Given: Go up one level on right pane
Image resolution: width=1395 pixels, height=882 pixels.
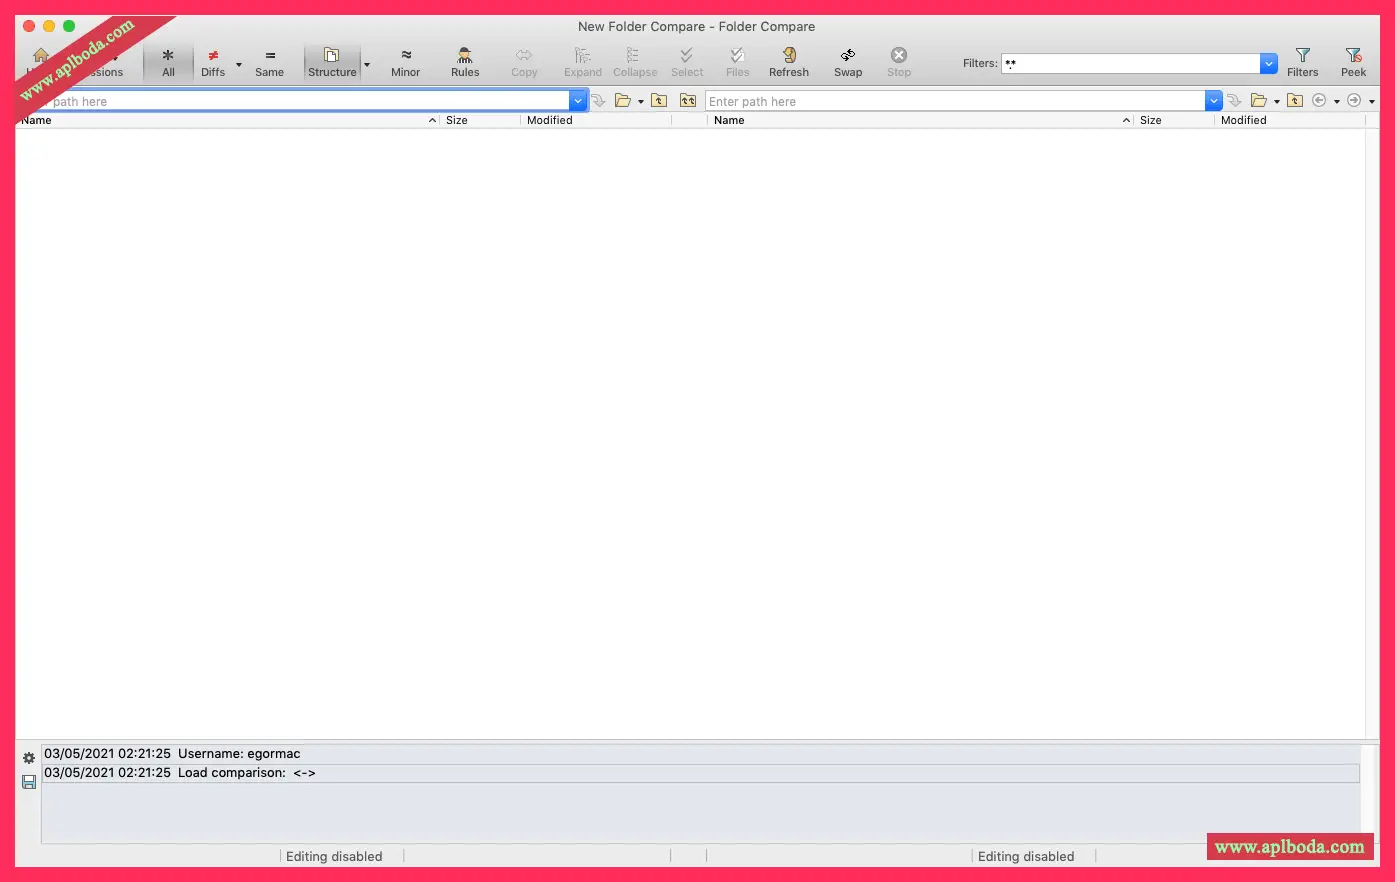Looking at the screenshot, I should point(1295,101).
